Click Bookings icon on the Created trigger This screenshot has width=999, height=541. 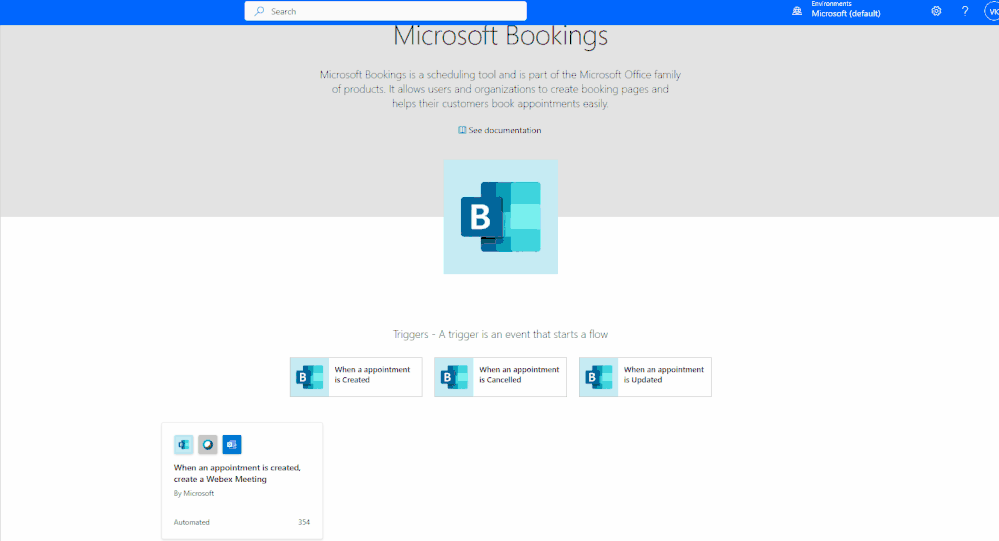click(x=310, y=377)
